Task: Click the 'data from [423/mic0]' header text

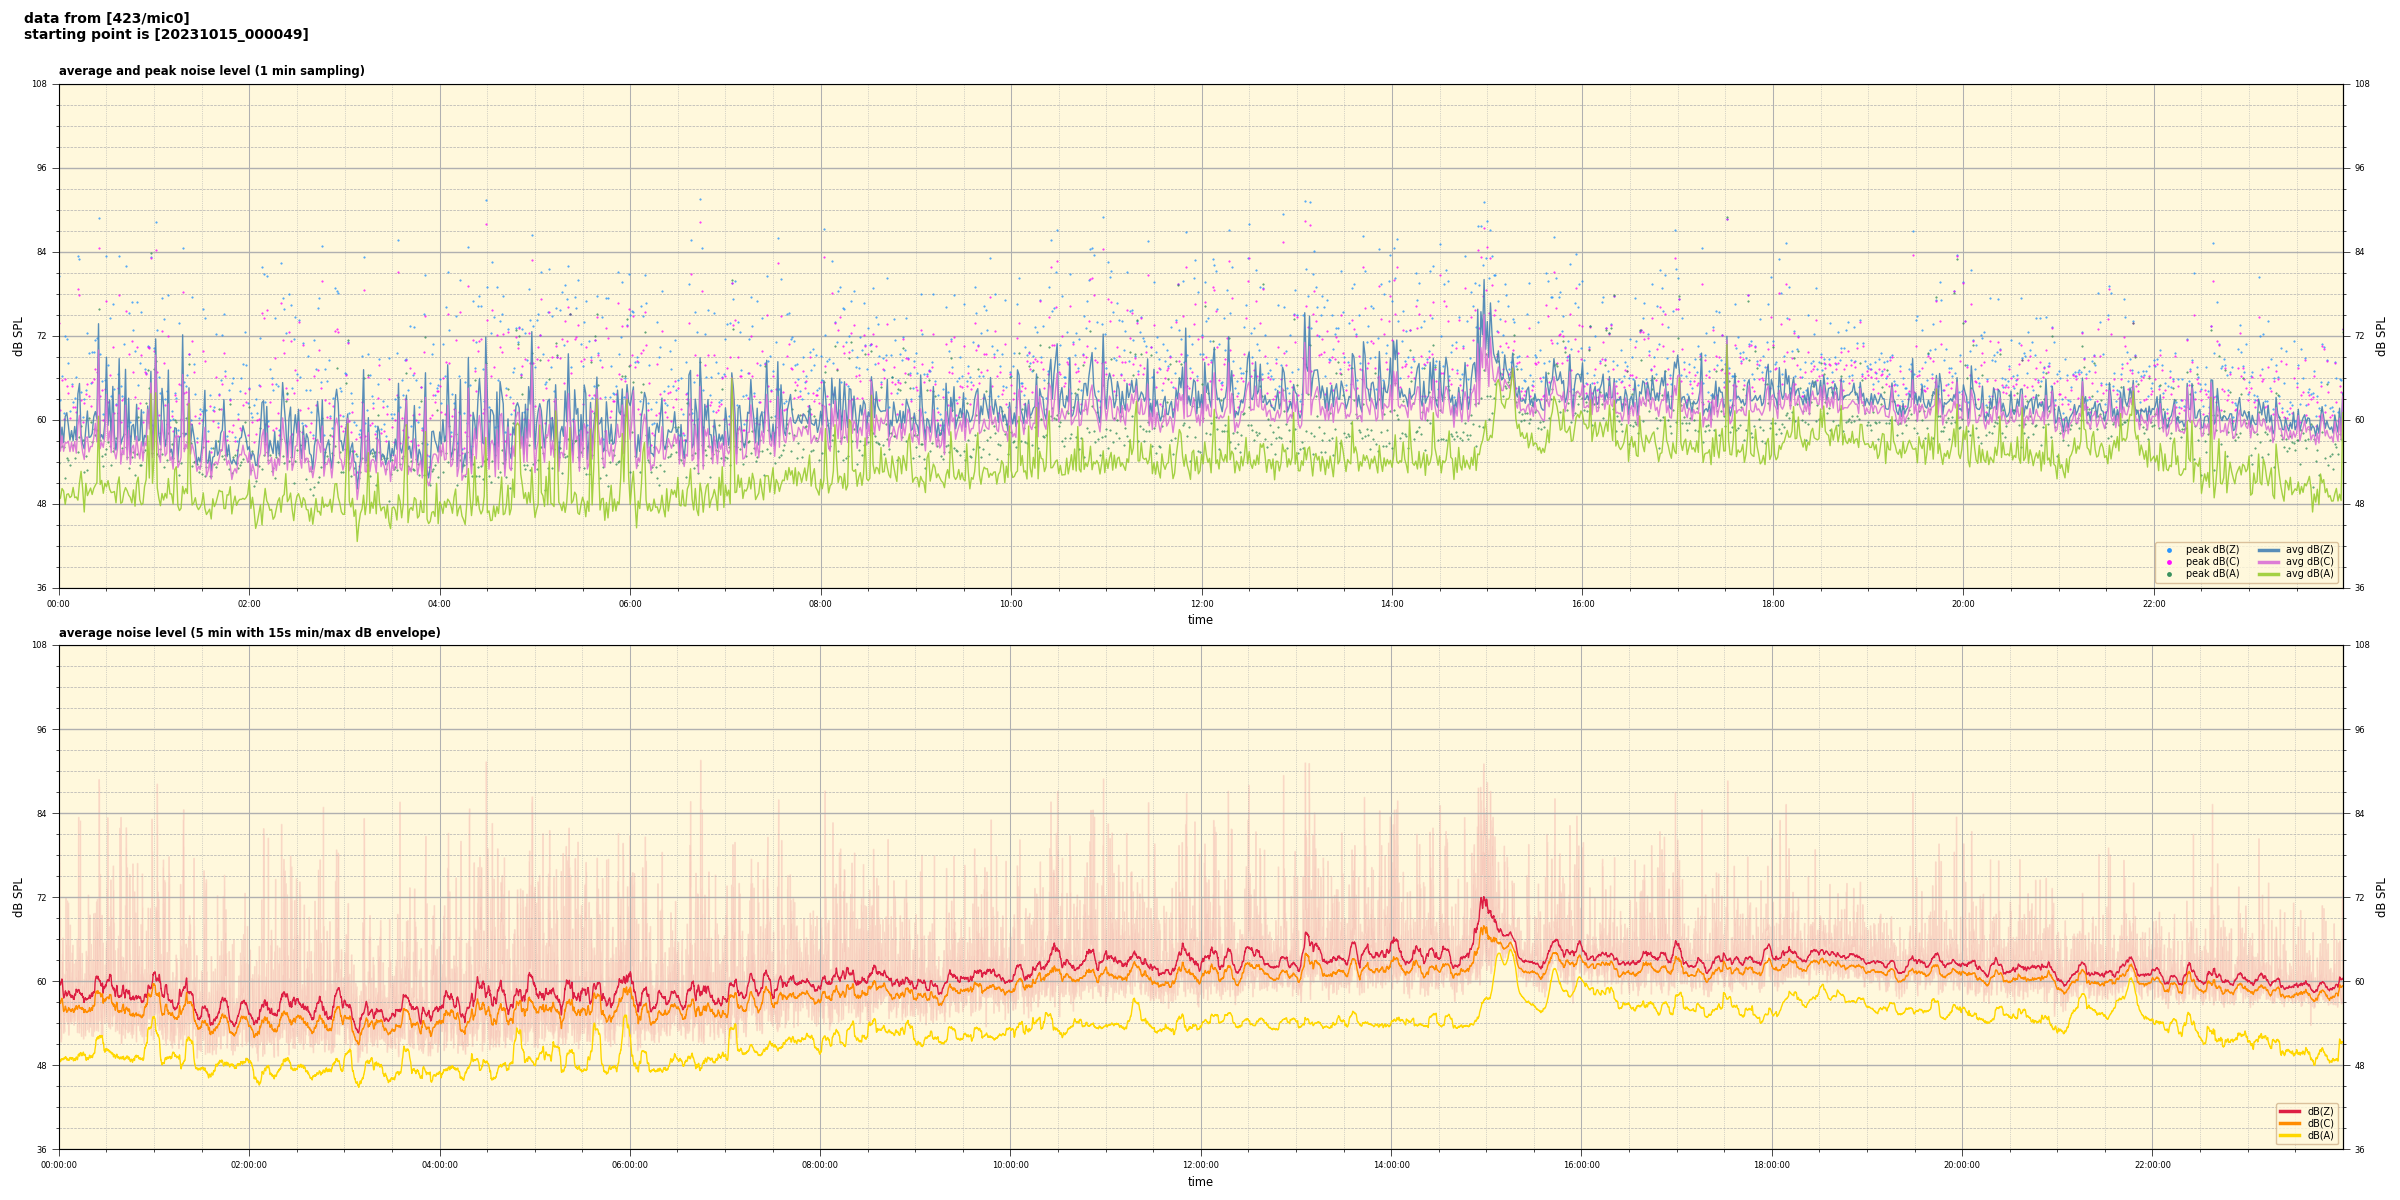Action: point(106,18)
